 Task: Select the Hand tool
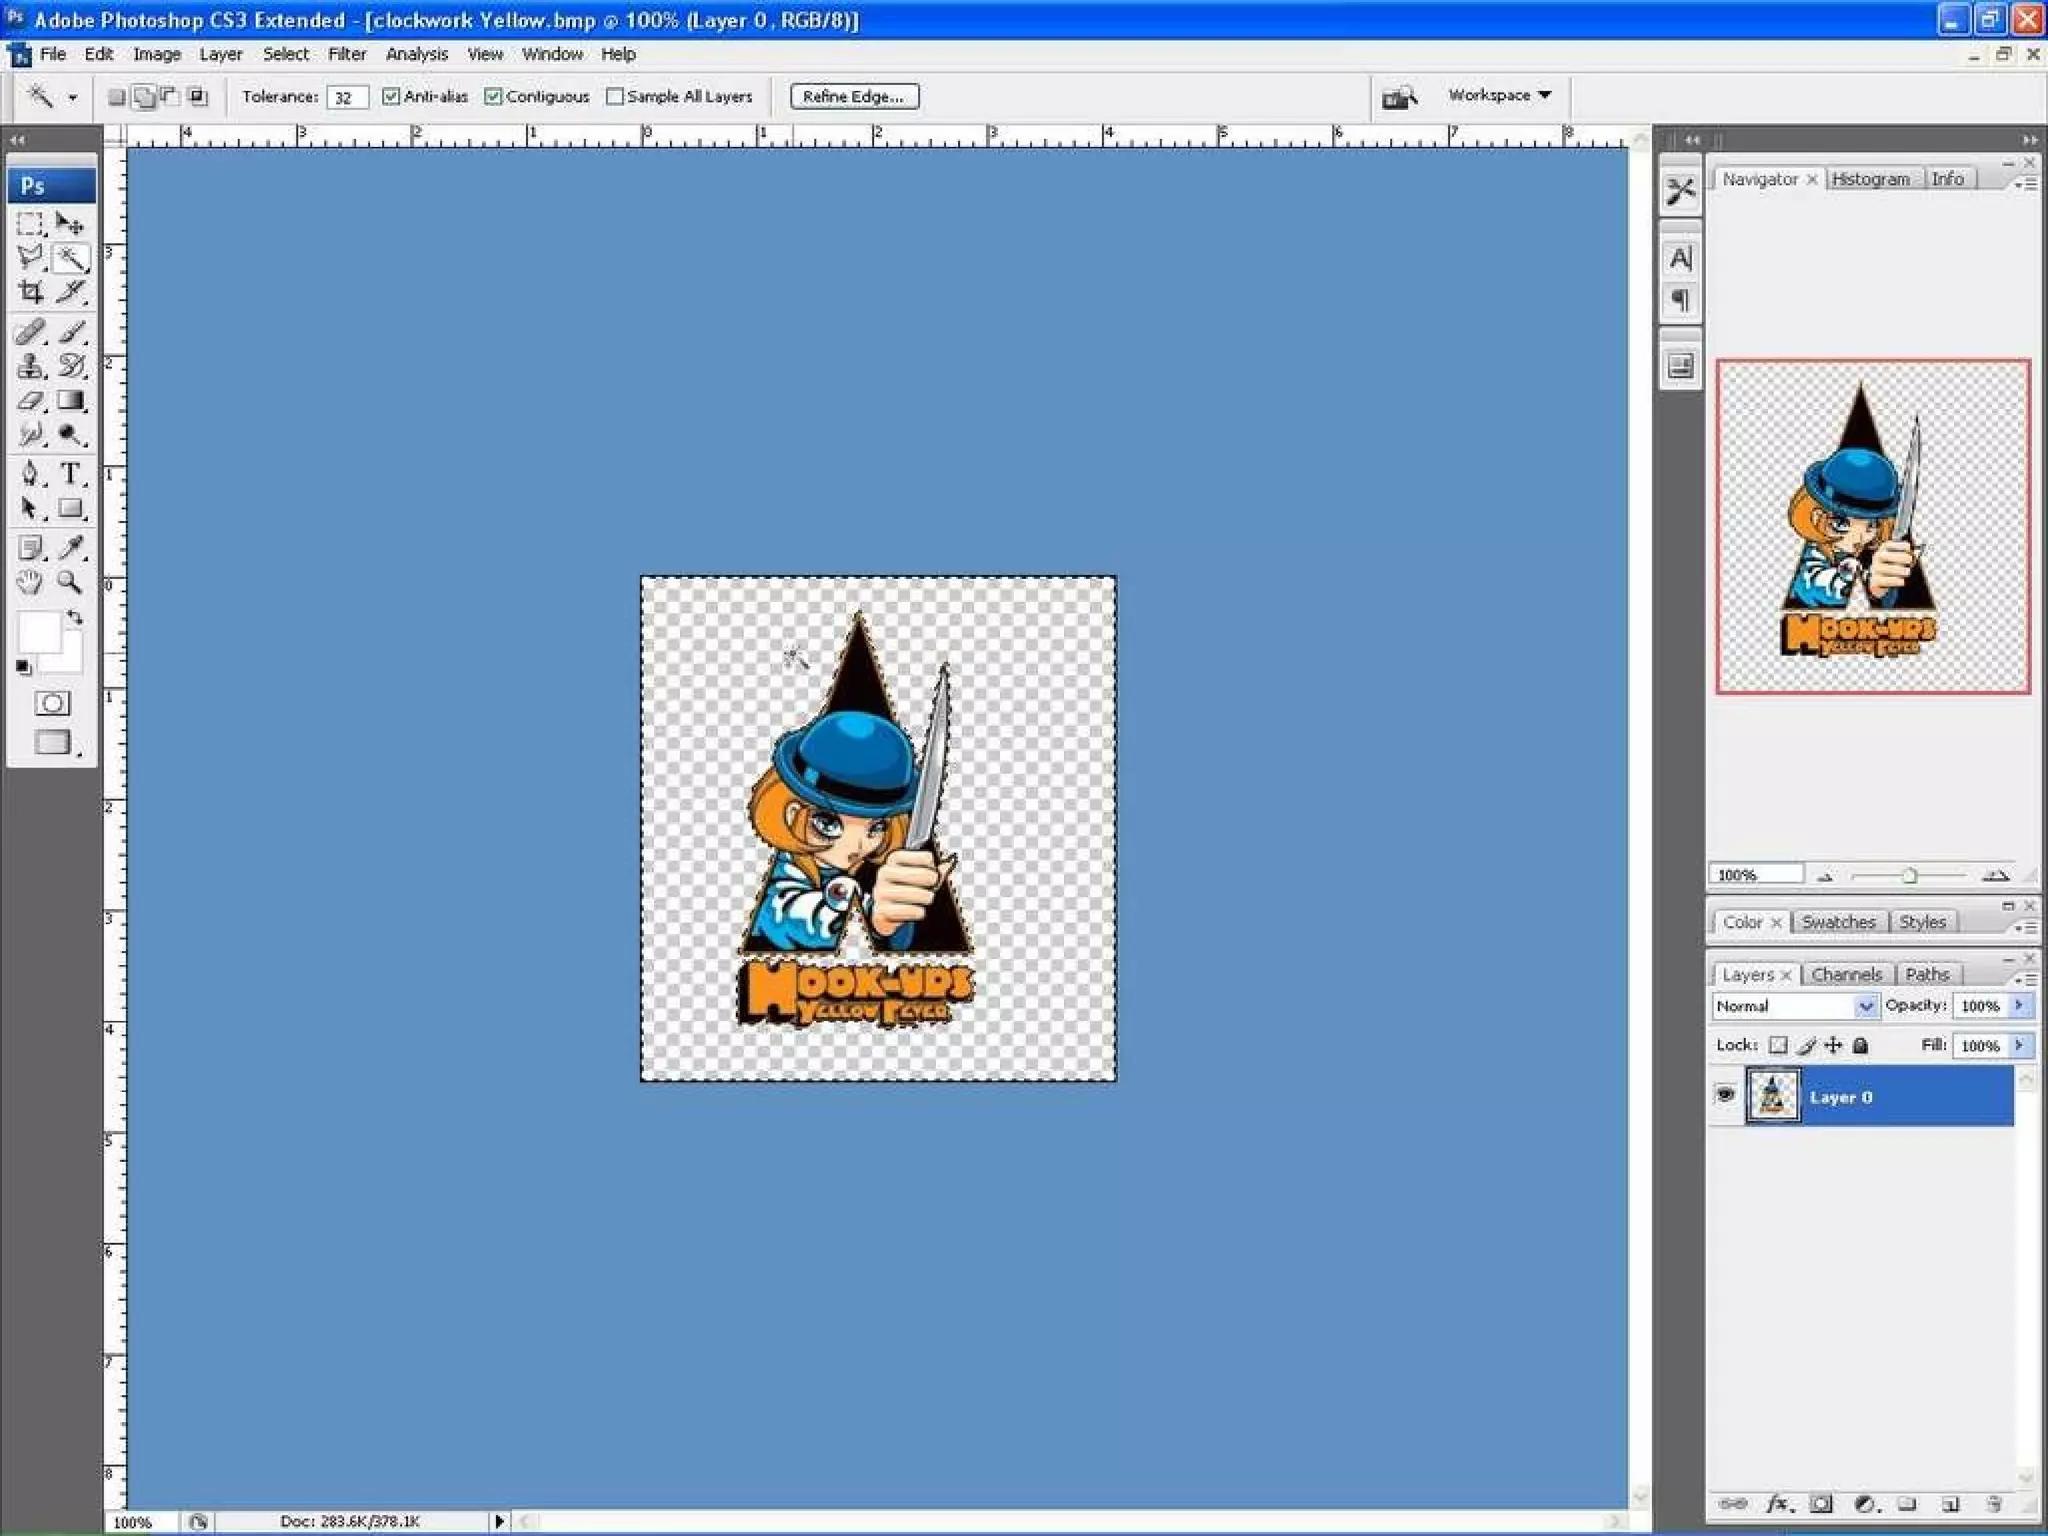pyautogui.click(x=30, y=582)
